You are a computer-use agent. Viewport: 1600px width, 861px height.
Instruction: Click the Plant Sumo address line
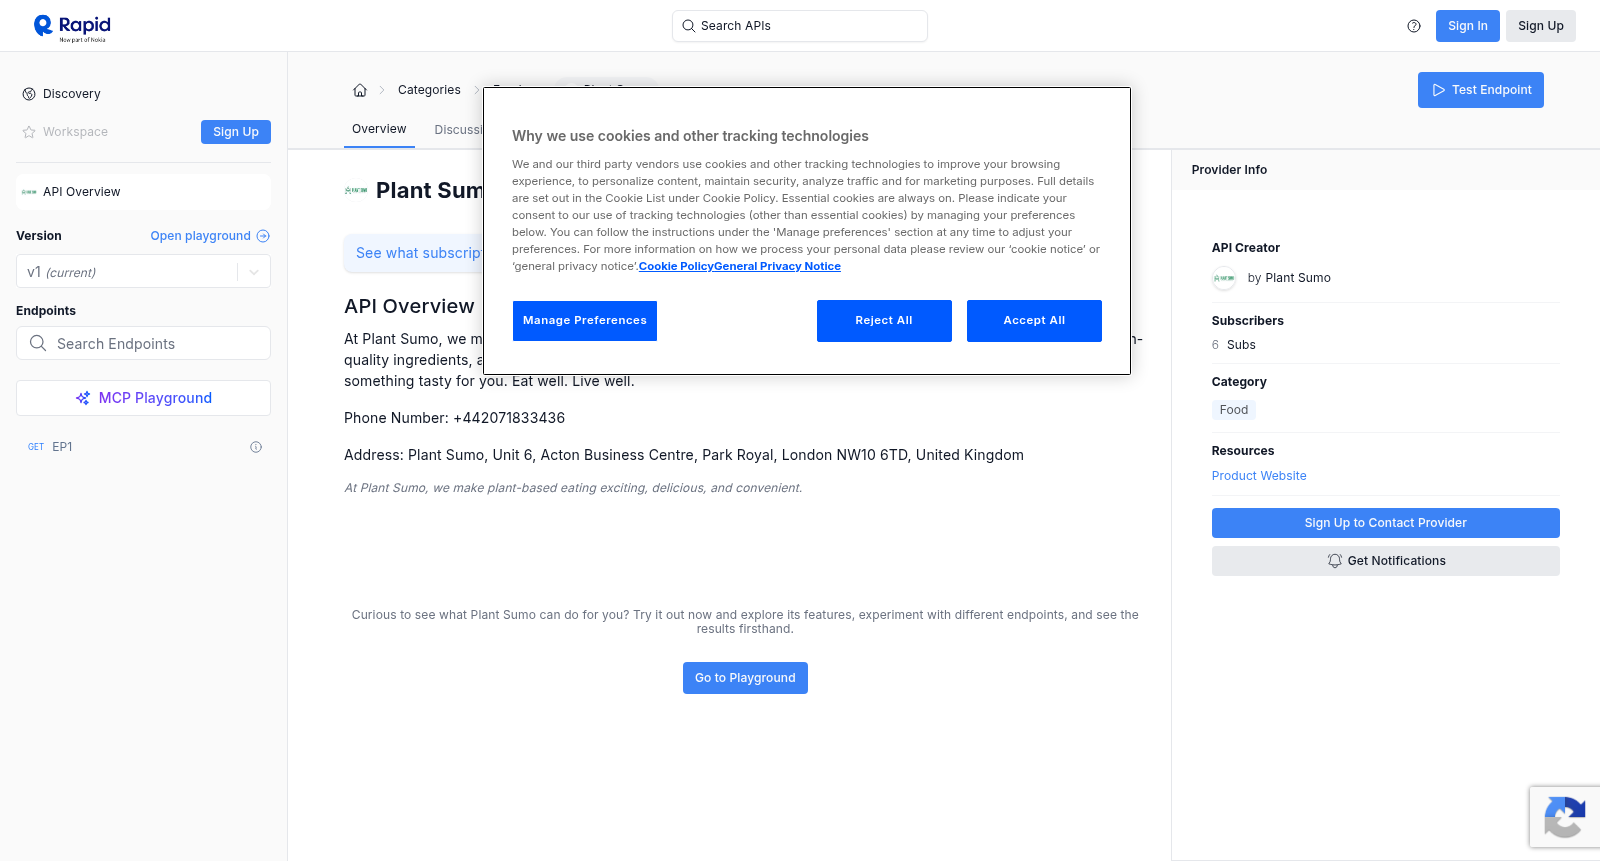pos(684,455)
